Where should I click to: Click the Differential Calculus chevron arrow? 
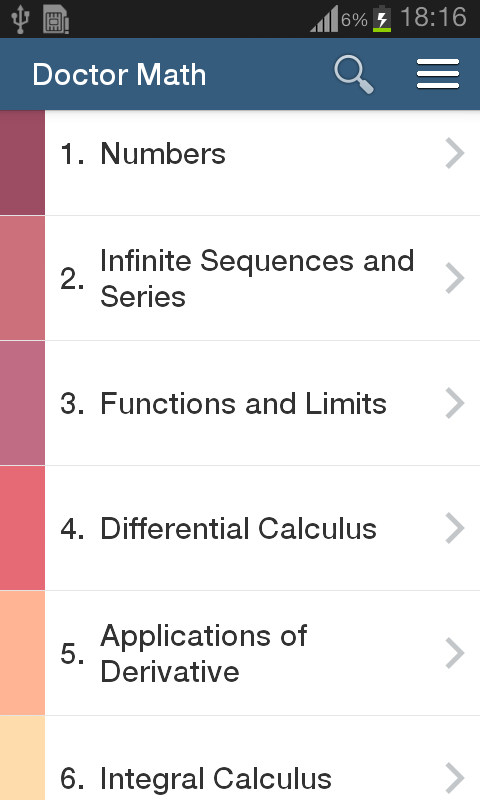tap(454, 528)
